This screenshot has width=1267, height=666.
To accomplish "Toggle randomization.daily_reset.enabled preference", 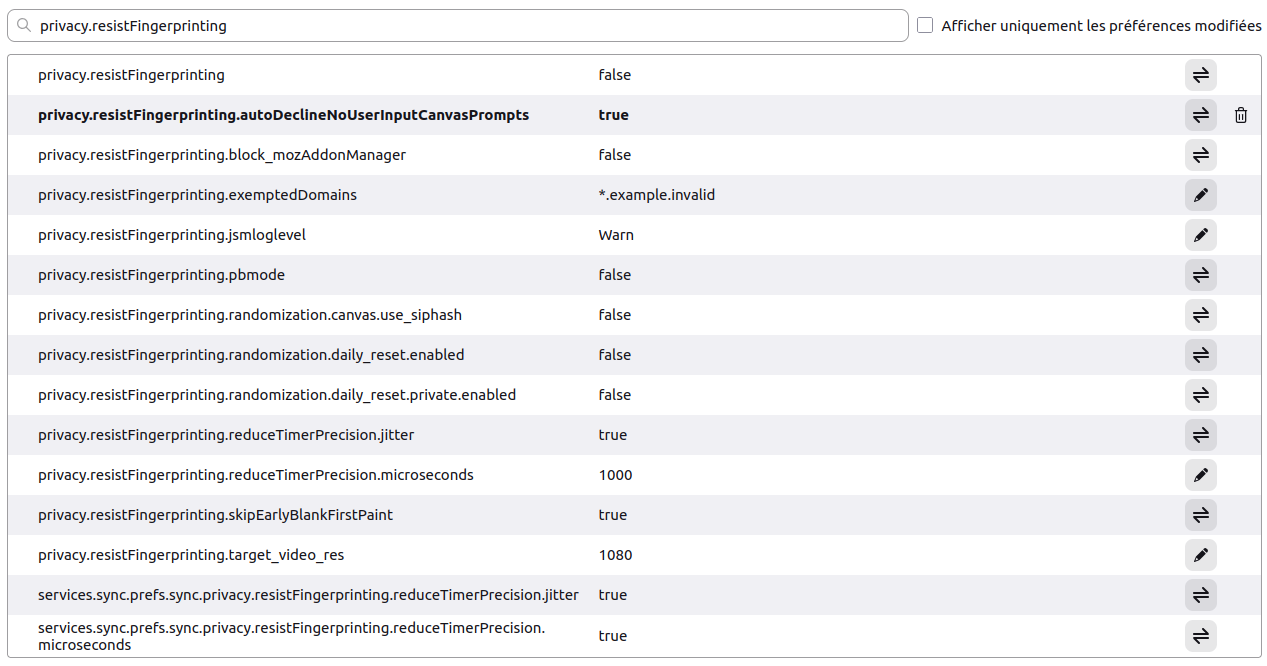I will click(1200, 355).
